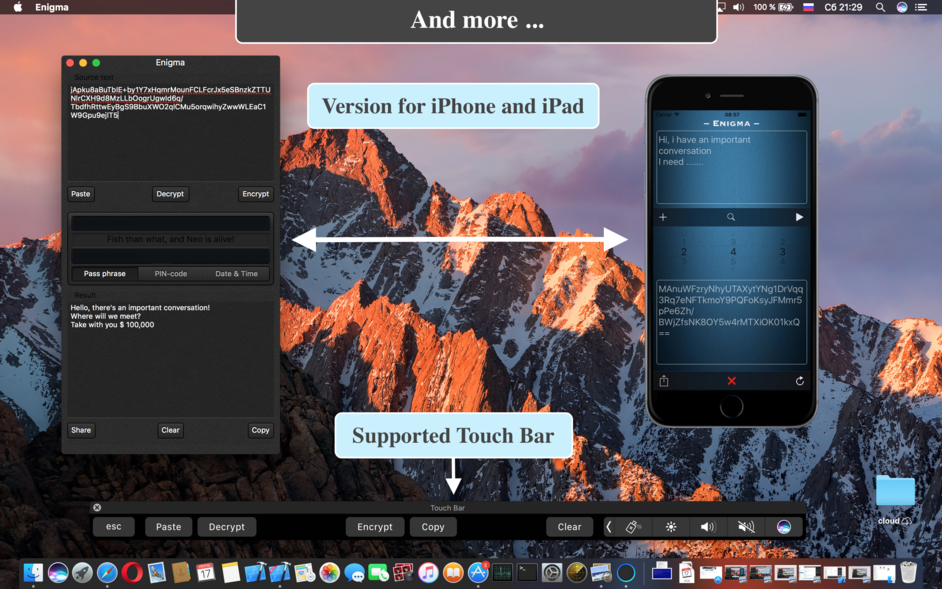Open Terminal from the Dock
This screenshot has width=942, height=589.
pos(527,573)
